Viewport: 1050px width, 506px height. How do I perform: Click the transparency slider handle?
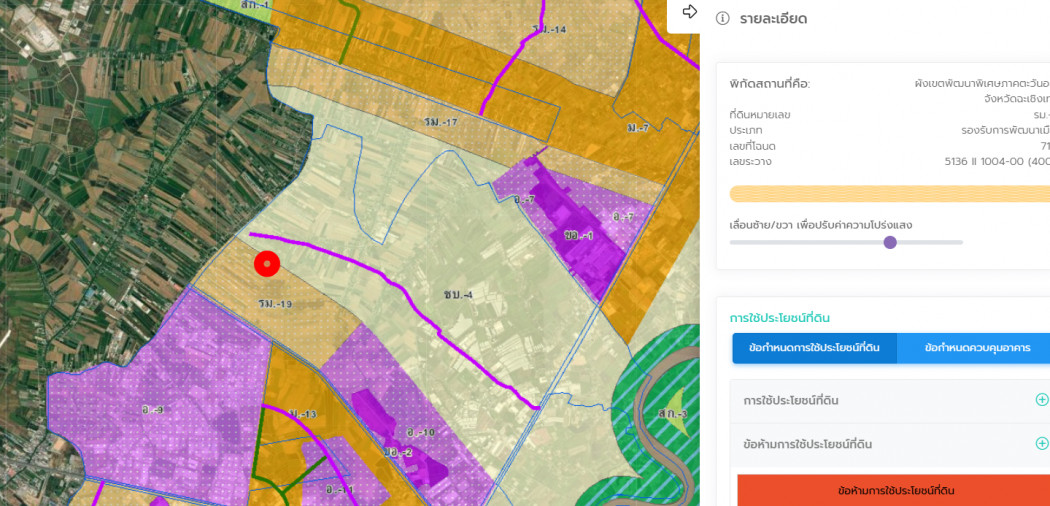coord(890,242)
